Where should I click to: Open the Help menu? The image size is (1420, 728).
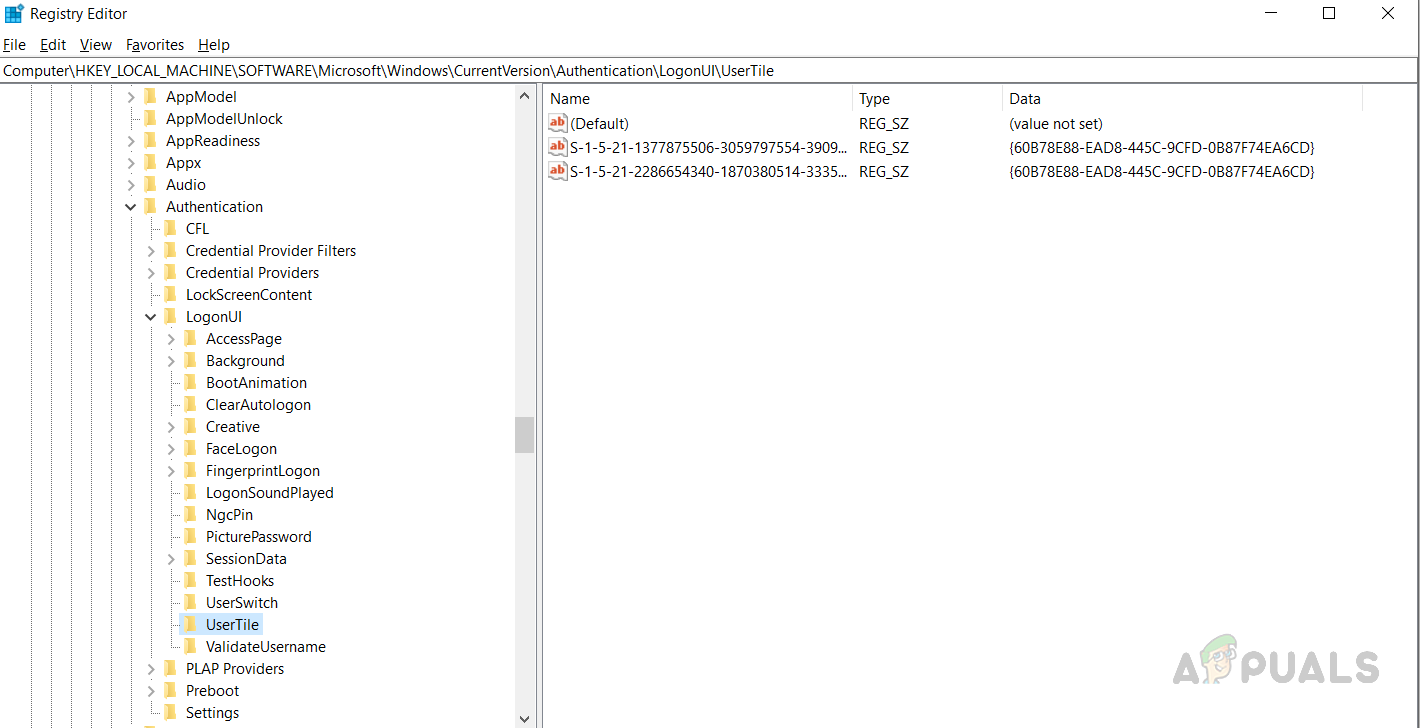coord(214,45)
